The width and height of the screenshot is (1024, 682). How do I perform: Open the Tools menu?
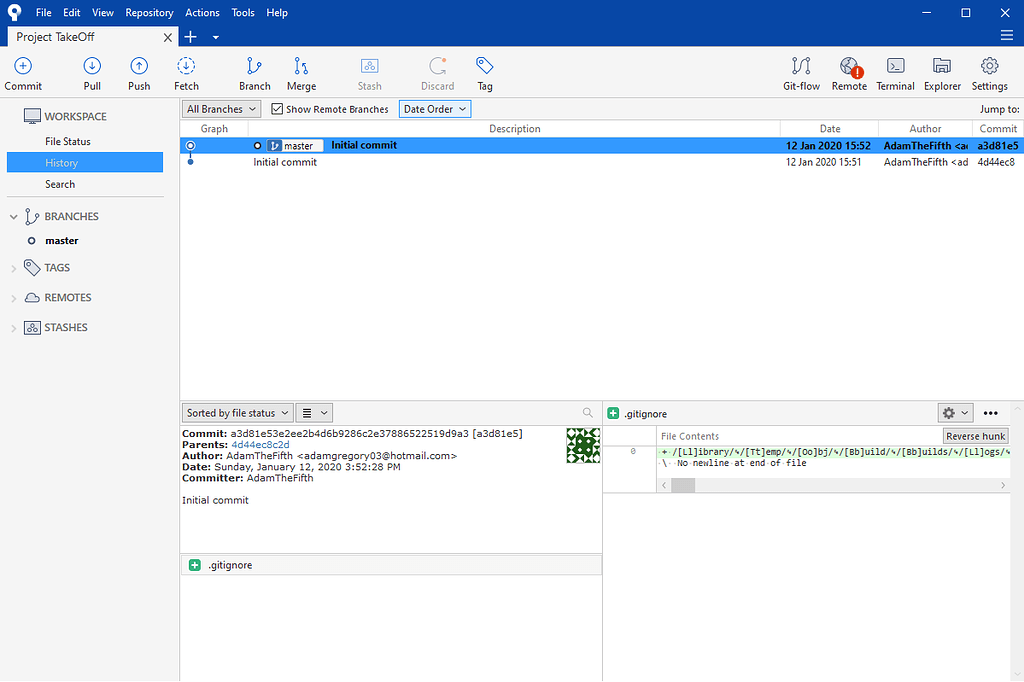[x=243, y=12]
